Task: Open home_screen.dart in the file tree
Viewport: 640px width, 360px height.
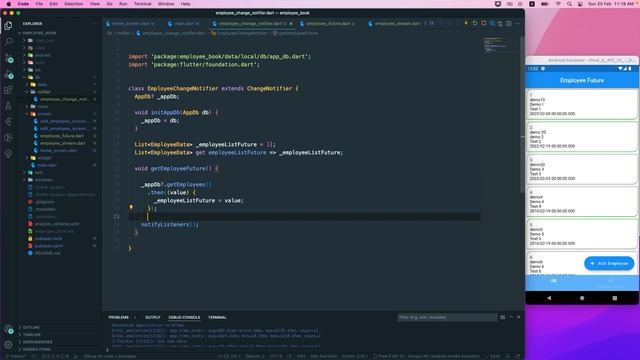Action: coord(58,150)
